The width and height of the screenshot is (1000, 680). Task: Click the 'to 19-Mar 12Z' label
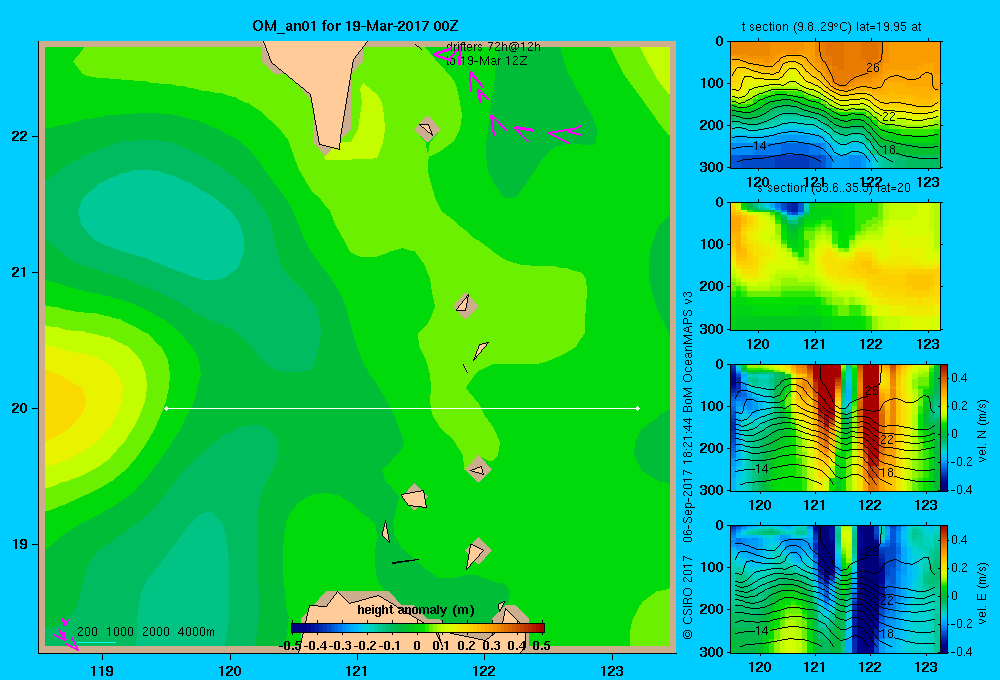(x=487, y=61)
